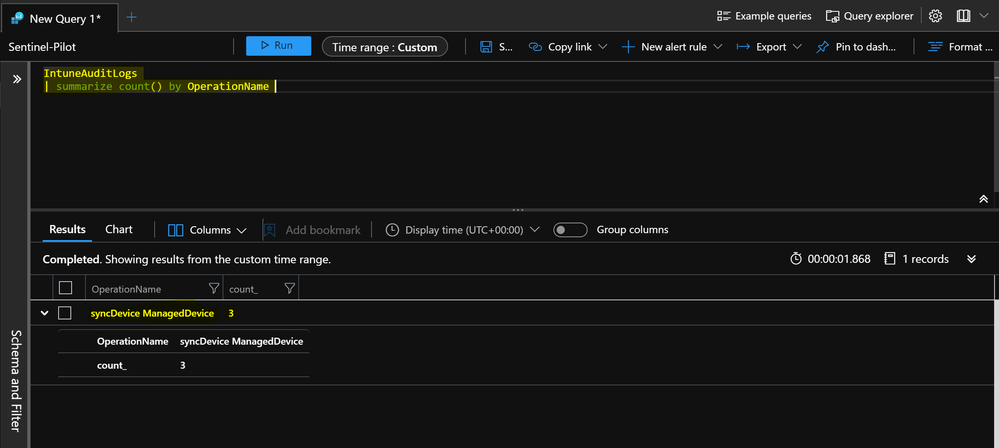The image size is (999, 448).
Task: Click the Save disk icon
Action: coord(486,47)
